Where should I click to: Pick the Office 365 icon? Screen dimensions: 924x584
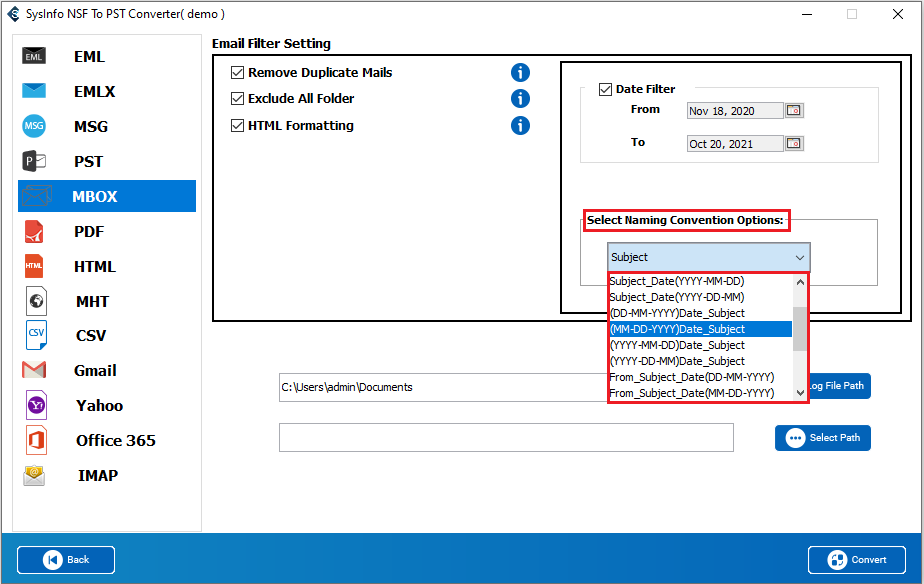(34, 441)
